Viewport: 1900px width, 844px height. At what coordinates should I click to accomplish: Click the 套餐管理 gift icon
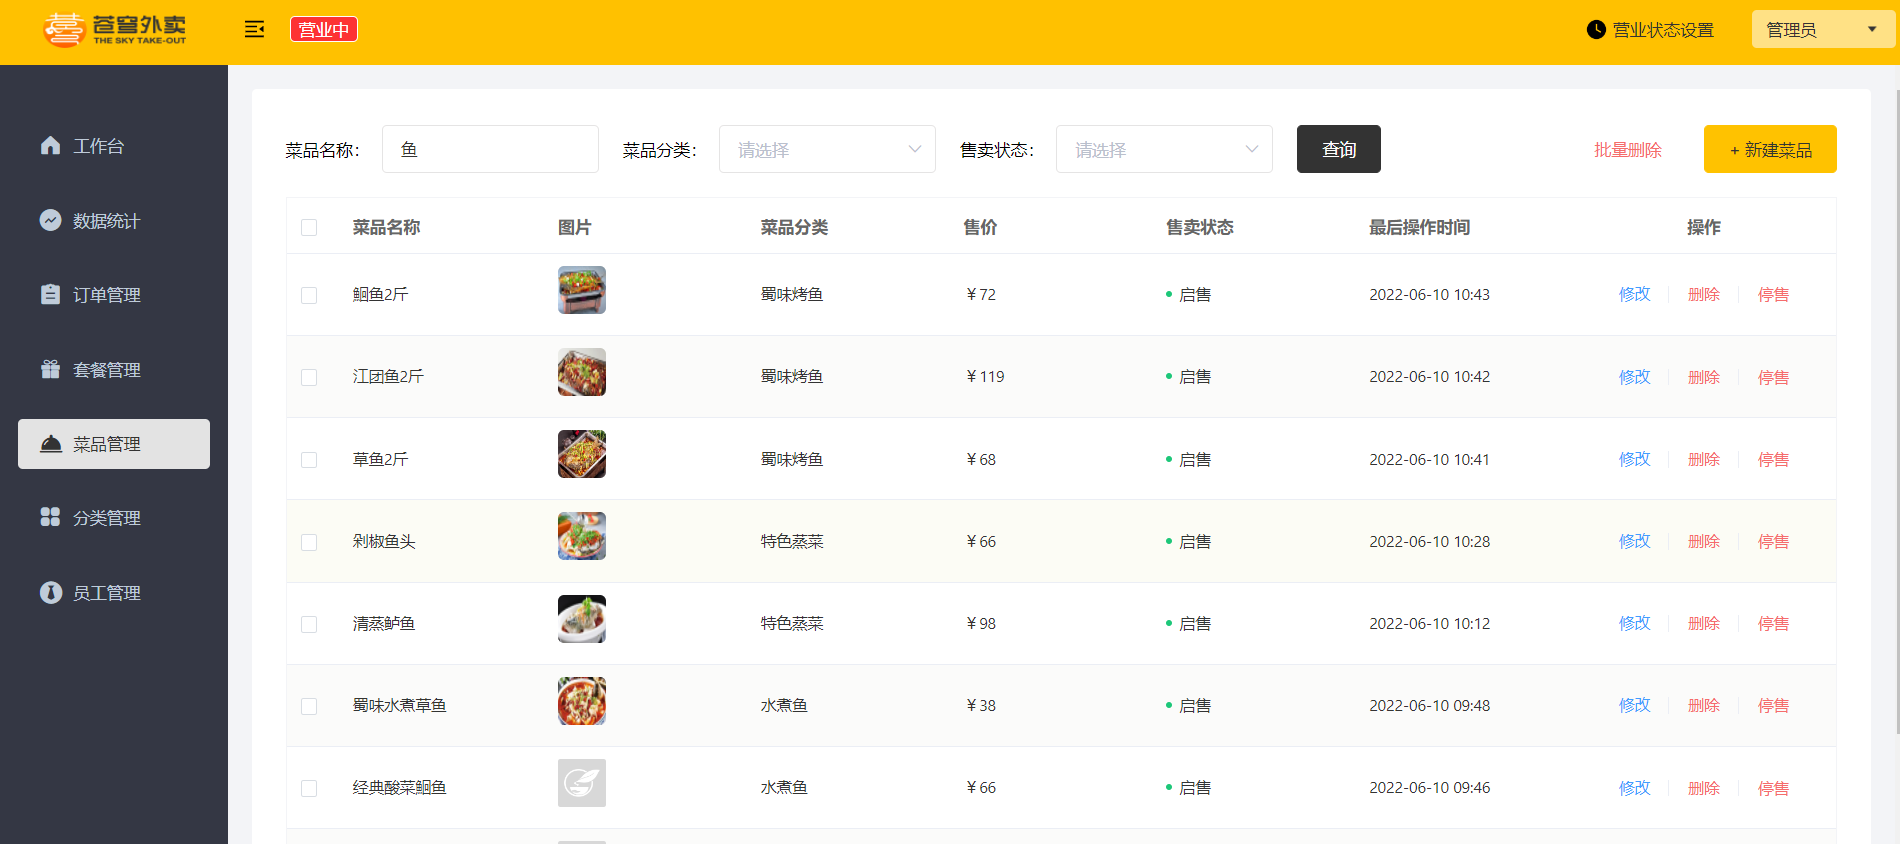click(50, 369)
